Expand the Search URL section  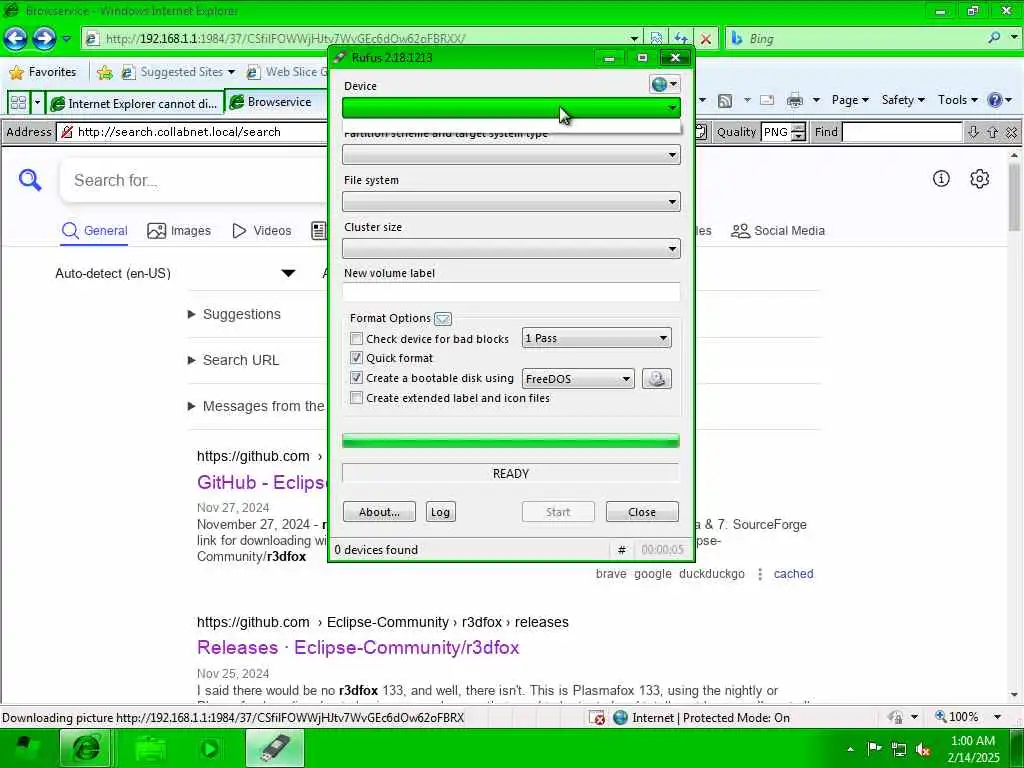(233, 360)
